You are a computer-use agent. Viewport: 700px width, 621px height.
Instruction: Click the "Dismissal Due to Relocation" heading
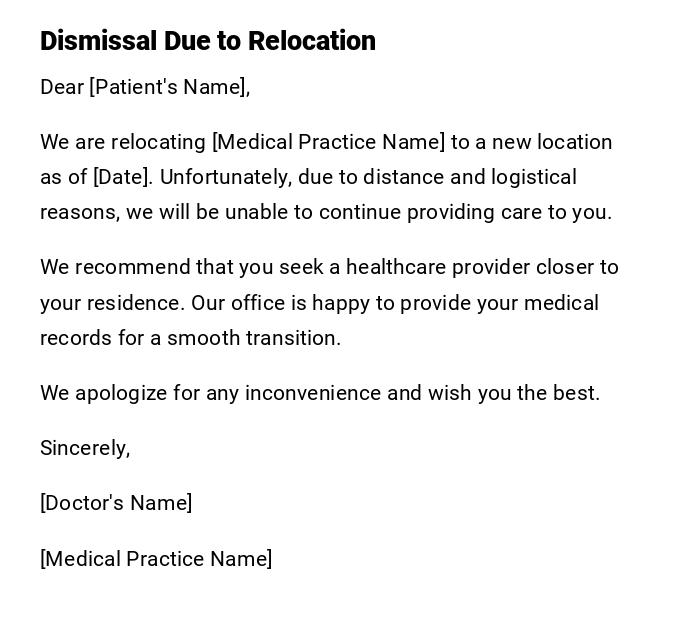208,41
